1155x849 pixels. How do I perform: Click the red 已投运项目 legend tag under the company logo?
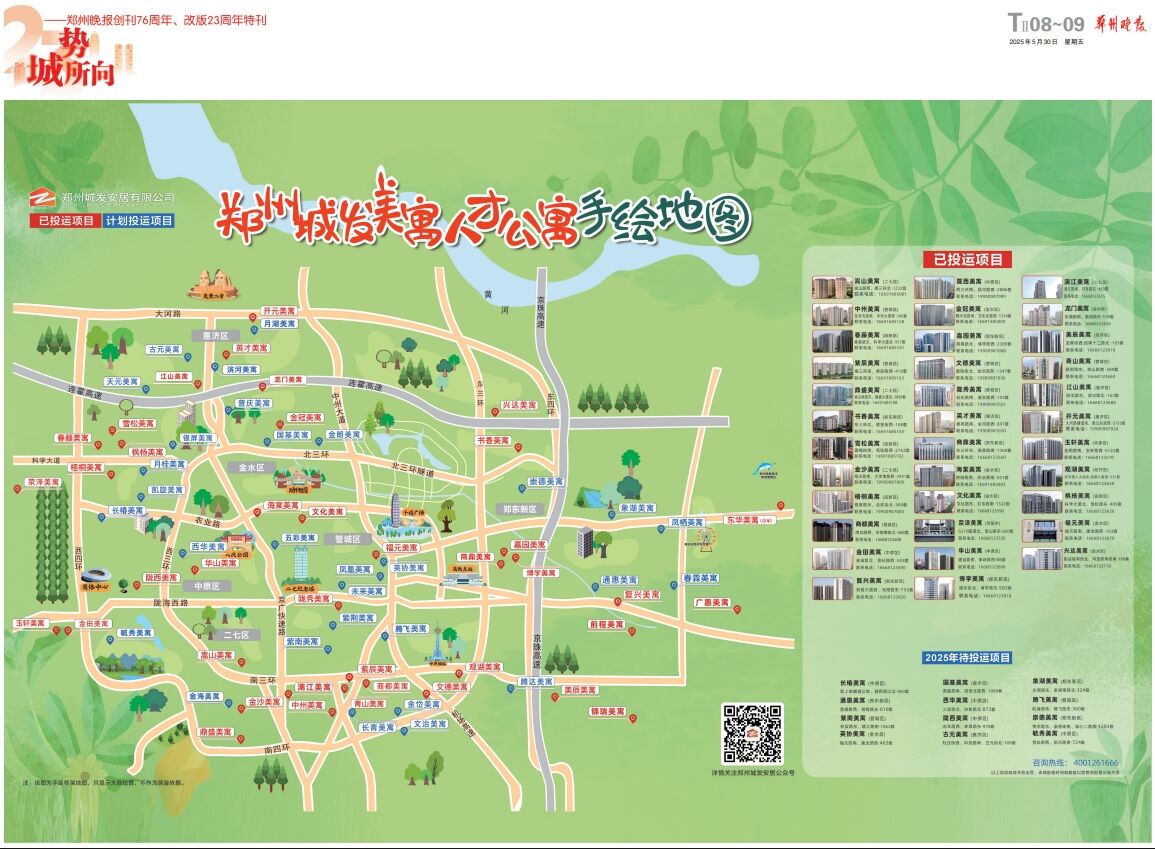(x=66, y=220)
